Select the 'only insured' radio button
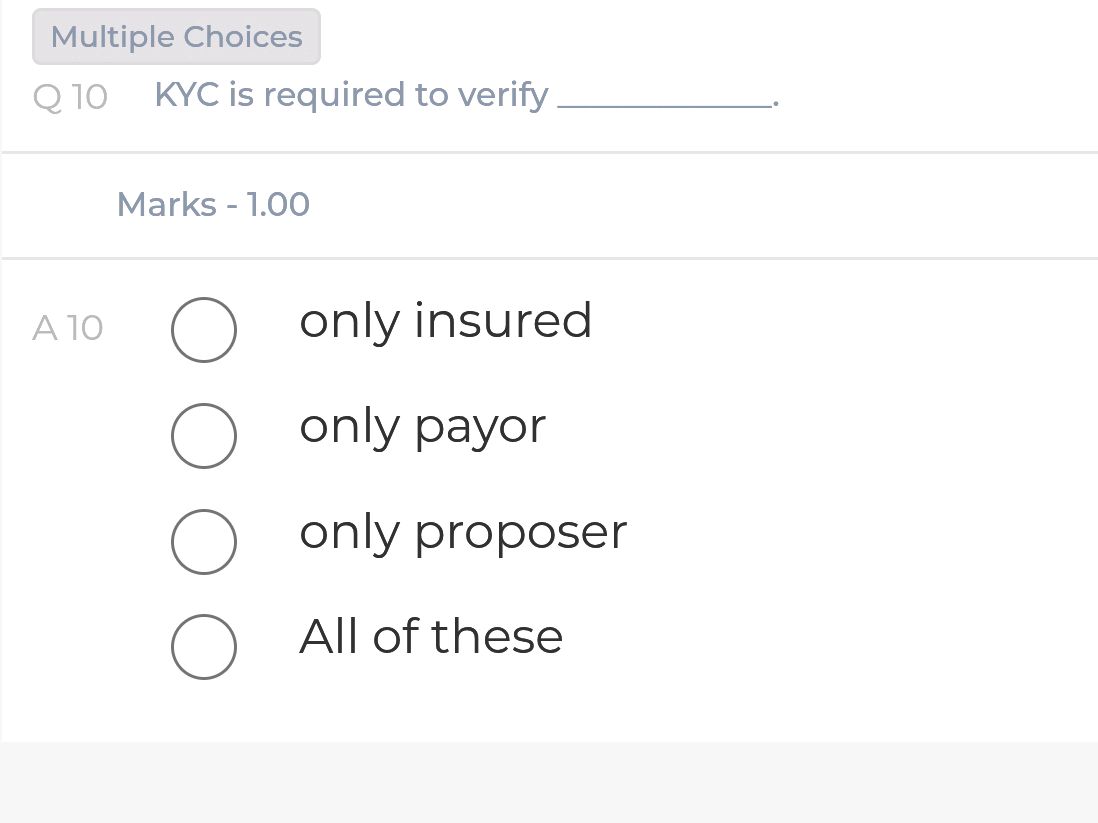The width and height of the screenshot is (1098, 823). [x=204, y=330]
